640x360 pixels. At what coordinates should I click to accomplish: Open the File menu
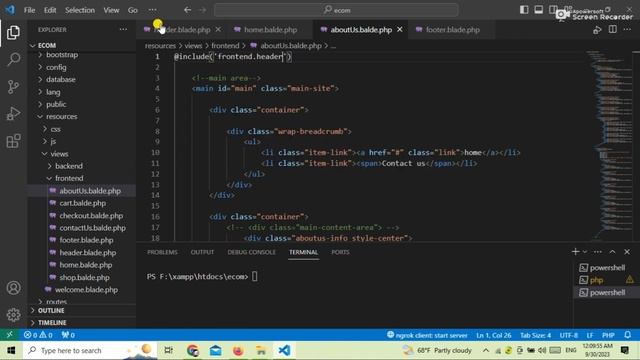coord(29,10)
